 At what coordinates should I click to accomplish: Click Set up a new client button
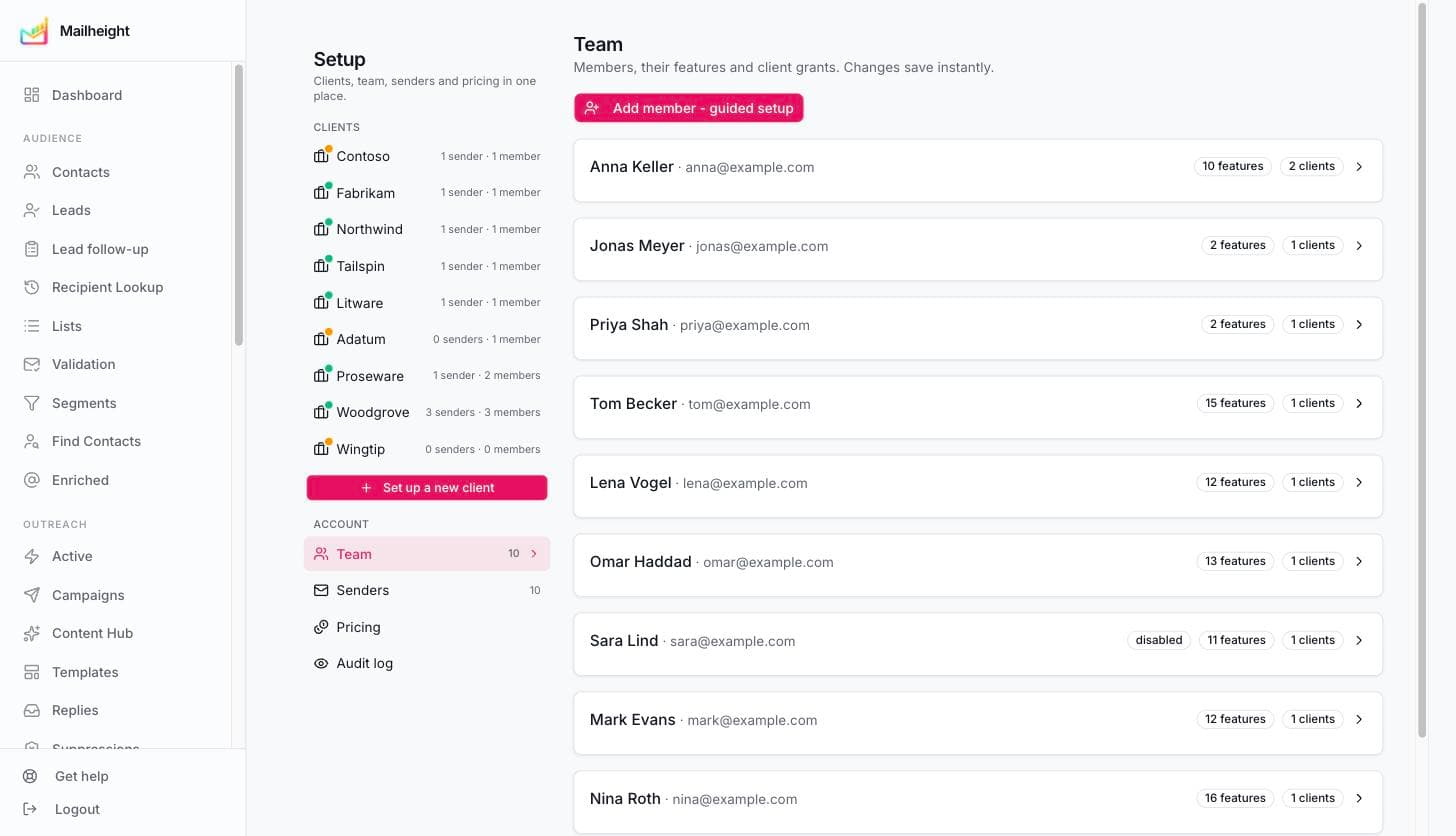427,488
